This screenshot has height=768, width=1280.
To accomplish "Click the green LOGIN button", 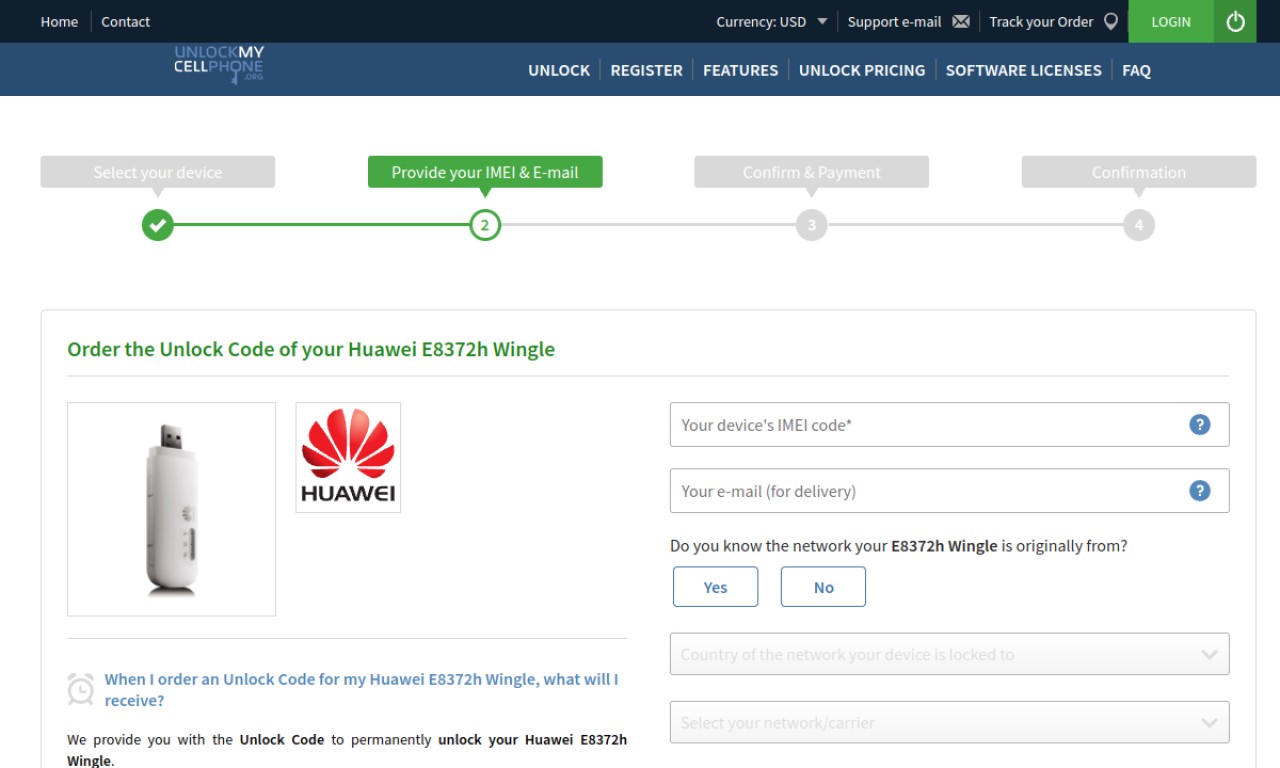I will pyautogui.click(x=1171, y=21).
